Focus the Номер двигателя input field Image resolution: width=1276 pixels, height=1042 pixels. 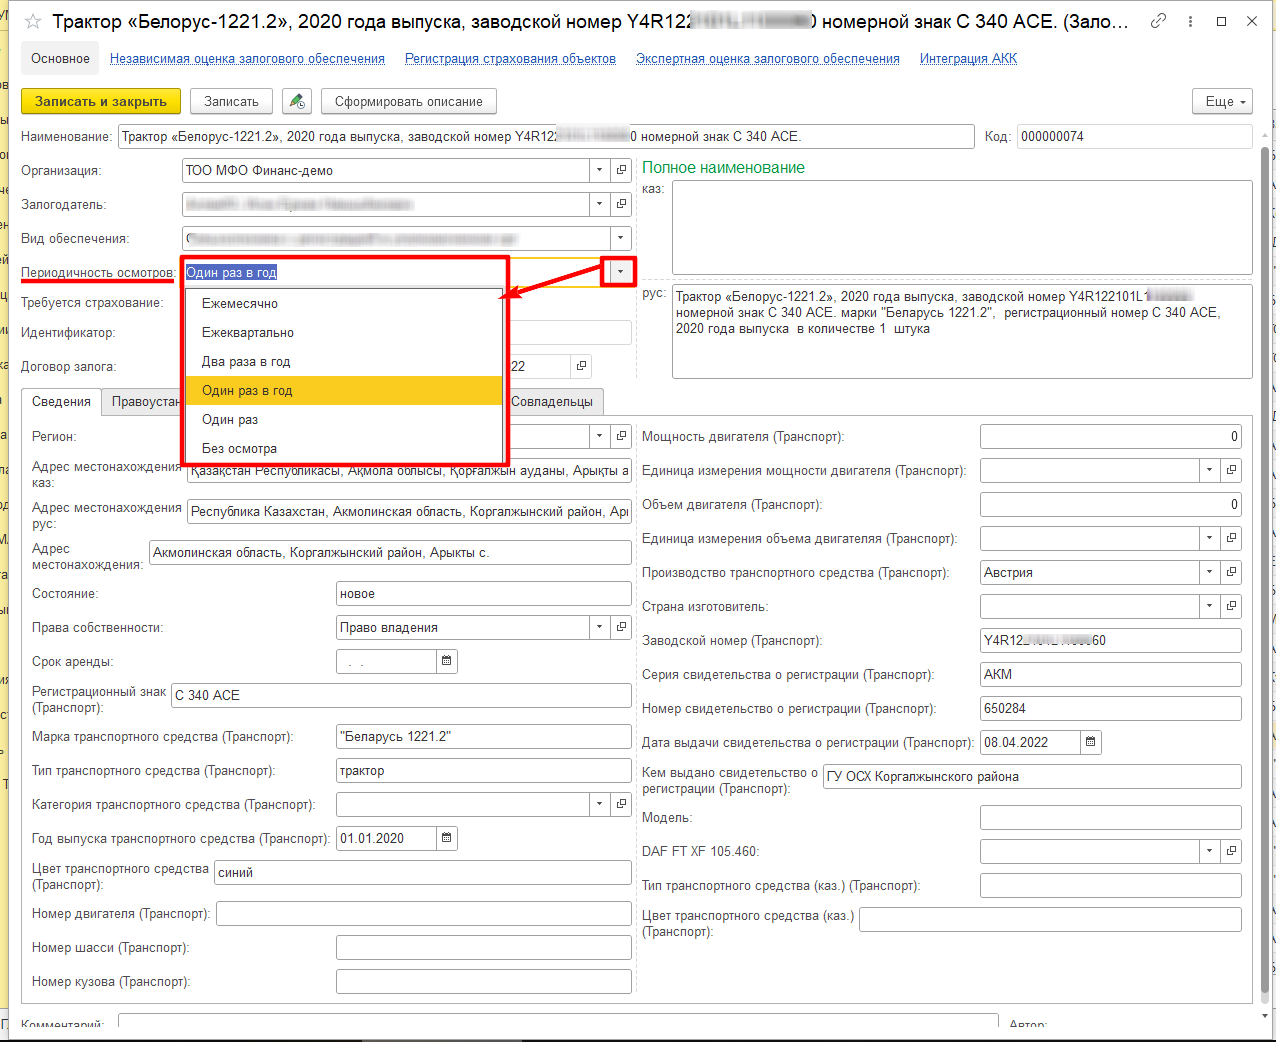[424, 913]
